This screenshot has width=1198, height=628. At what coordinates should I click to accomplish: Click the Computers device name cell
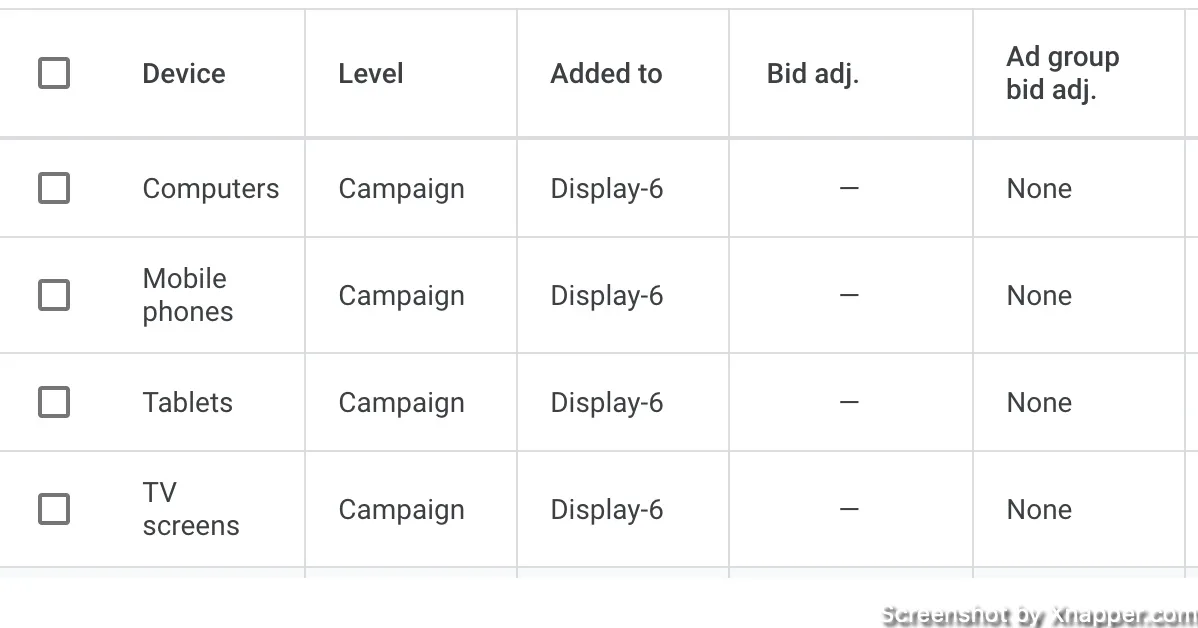click(x=211, y=189)
